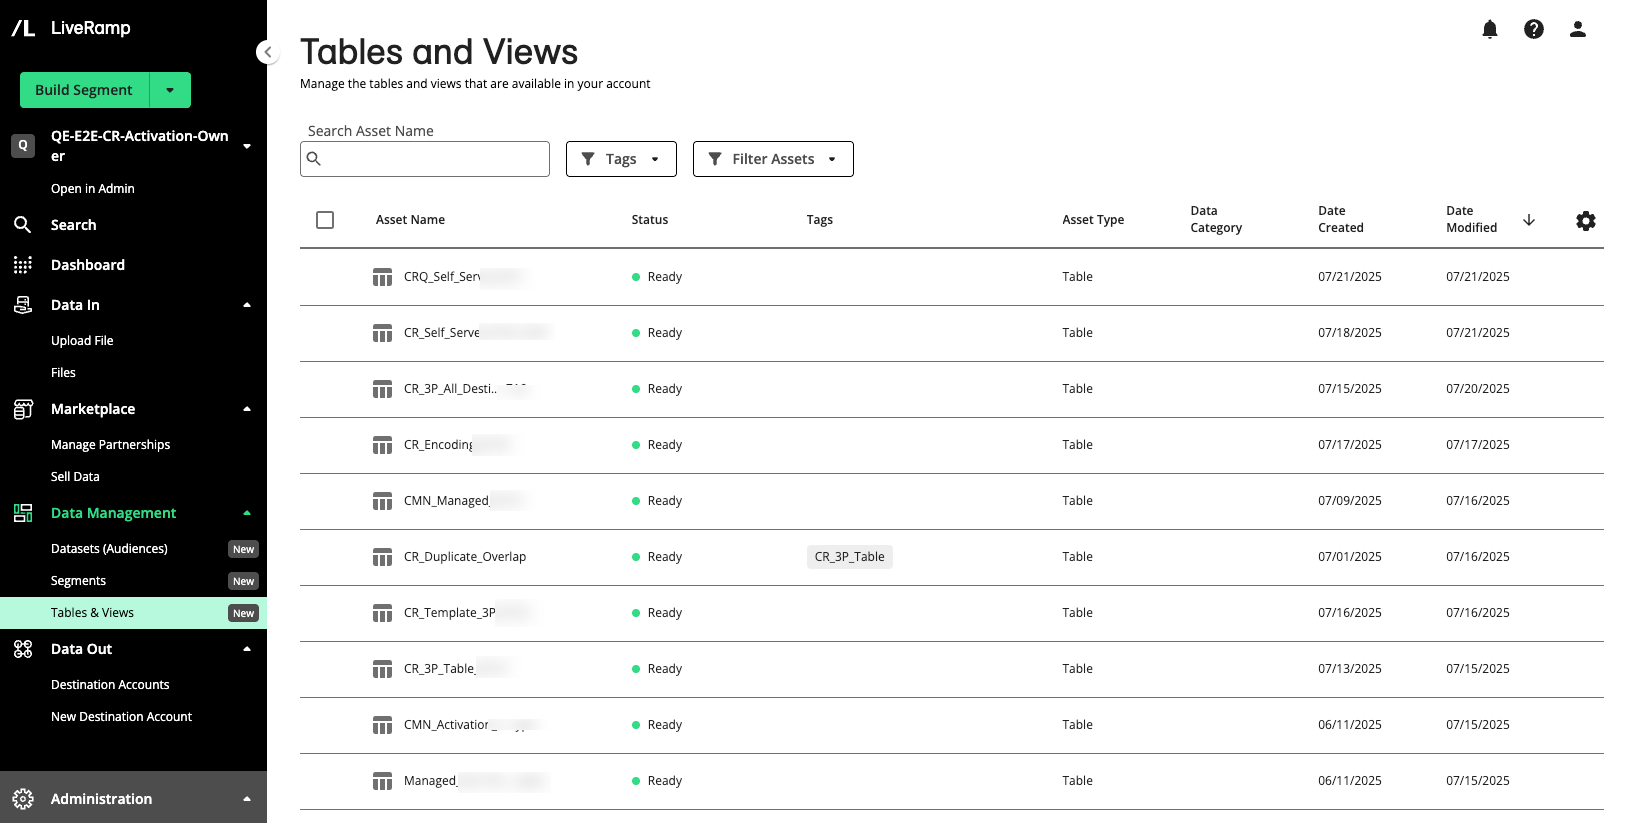Screen dimensions: 1634x823
Task: Open the notifications bell icon
Action: coord(1490,29)
